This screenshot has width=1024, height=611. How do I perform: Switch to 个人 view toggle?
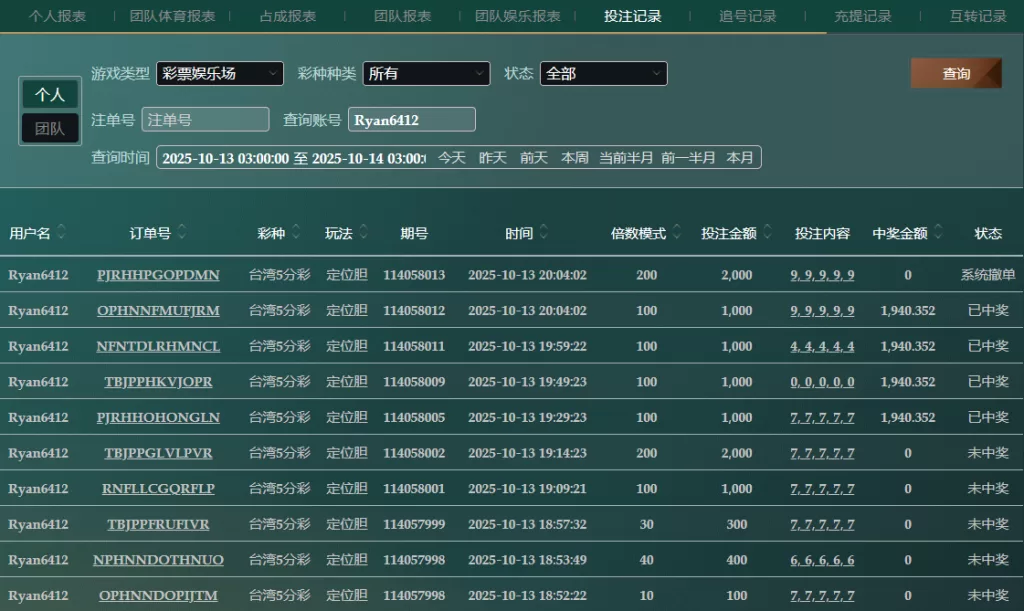(x=50, y=95)
